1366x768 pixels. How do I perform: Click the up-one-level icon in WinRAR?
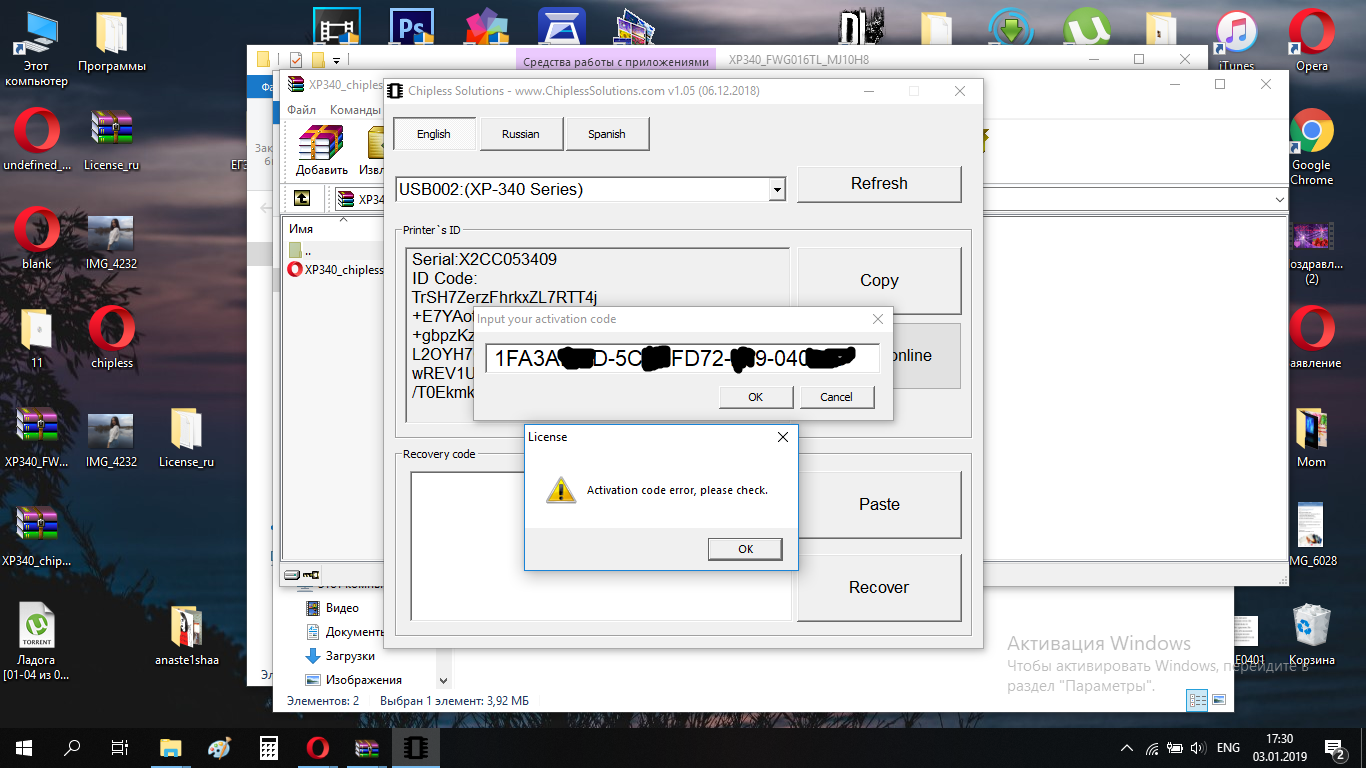tap(301, 199)
